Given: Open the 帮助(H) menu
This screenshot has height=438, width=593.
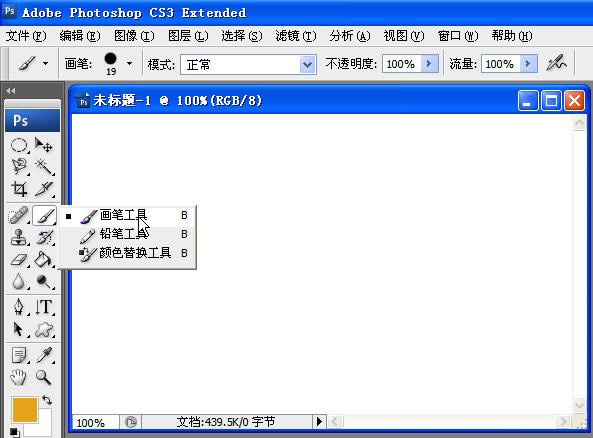Looking at the screenshot, I should (x=512, y=36).
